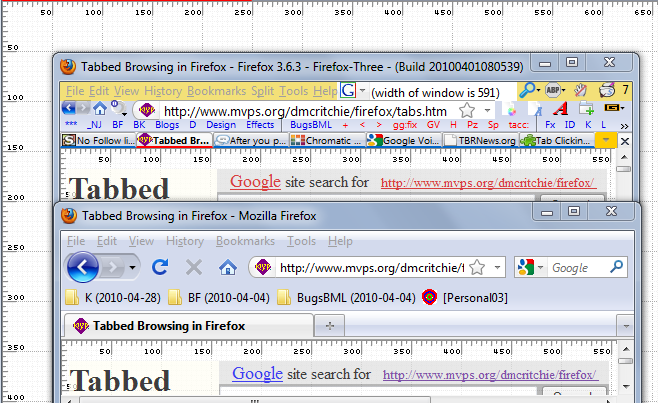Click the red letter A icon in the upper window toolbar
This screenshot has height=403, width=658.
tap(561, 109)
